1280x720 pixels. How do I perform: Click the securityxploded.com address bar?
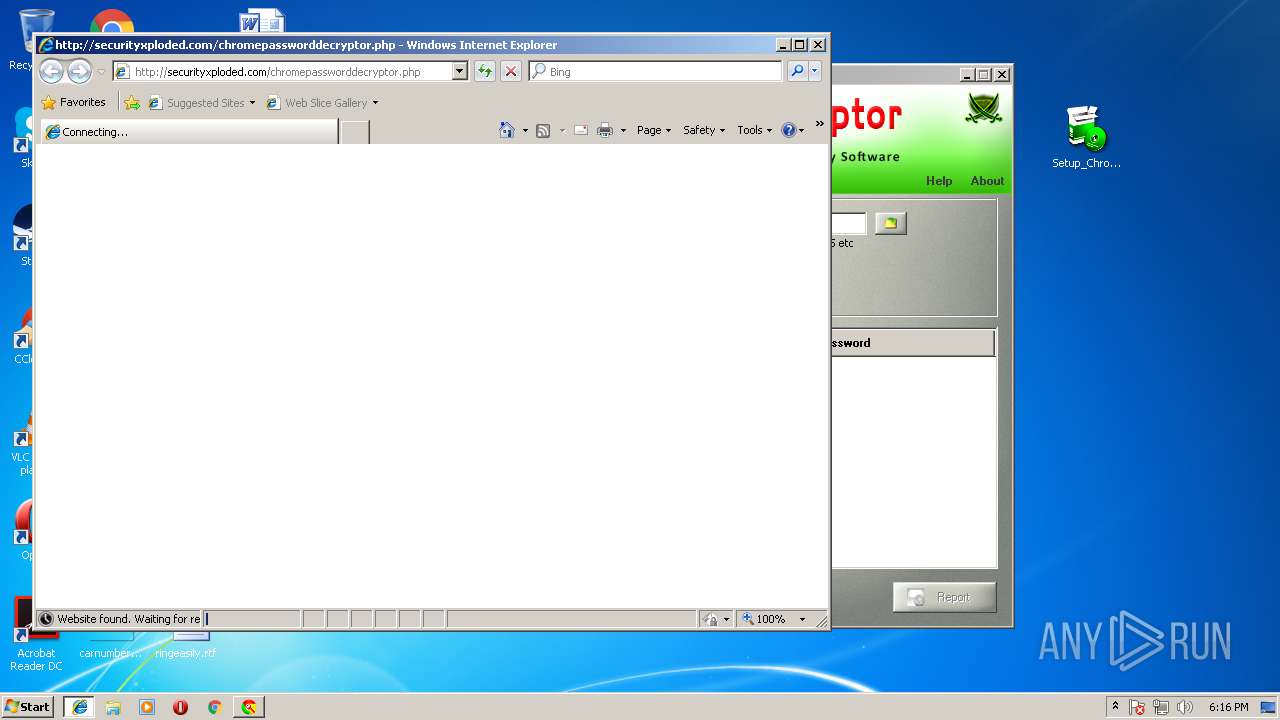click(283, 71)
